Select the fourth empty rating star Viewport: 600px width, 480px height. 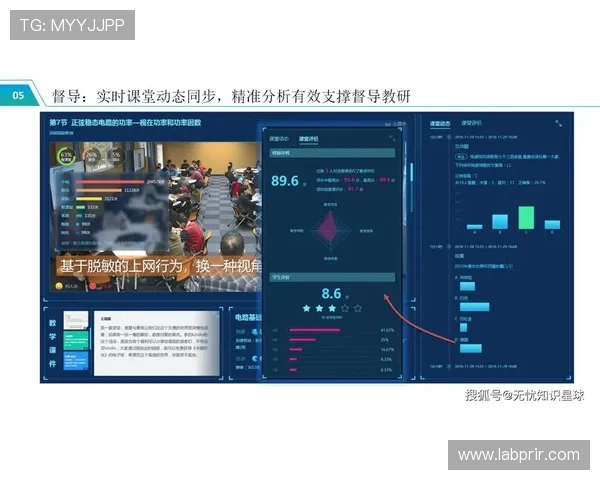pyautogui.click(x=345, y=308)
